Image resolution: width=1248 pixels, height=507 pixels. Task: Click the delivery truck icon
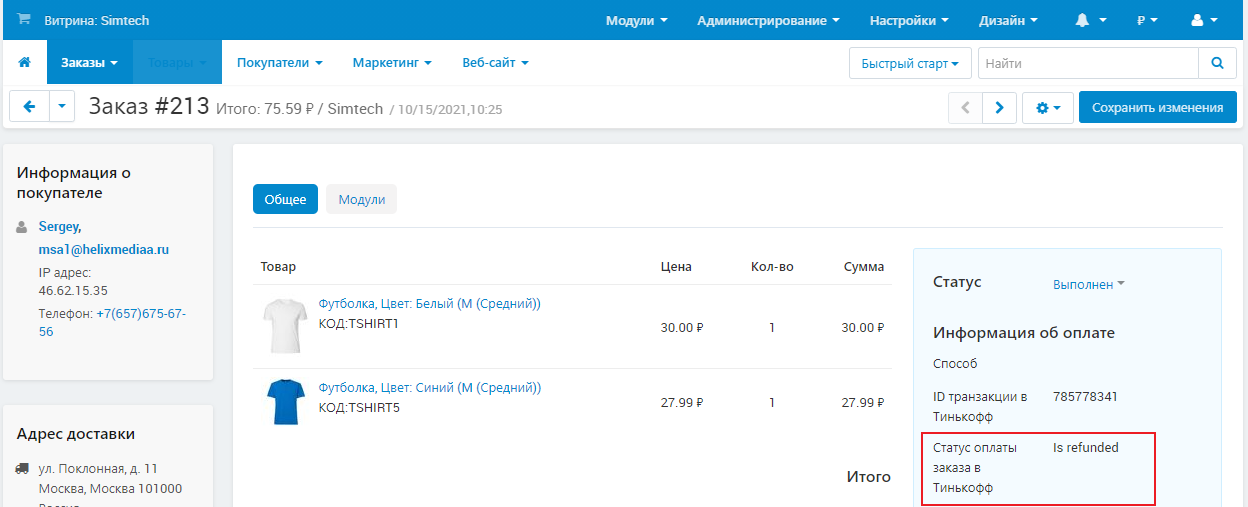(22, 468)
